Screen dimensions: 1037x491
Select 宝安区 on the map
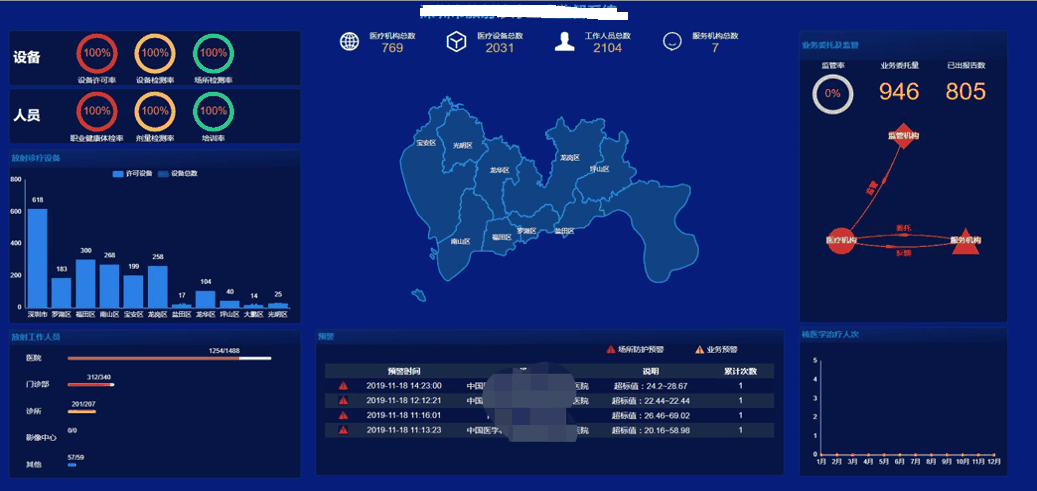(426, 142)
